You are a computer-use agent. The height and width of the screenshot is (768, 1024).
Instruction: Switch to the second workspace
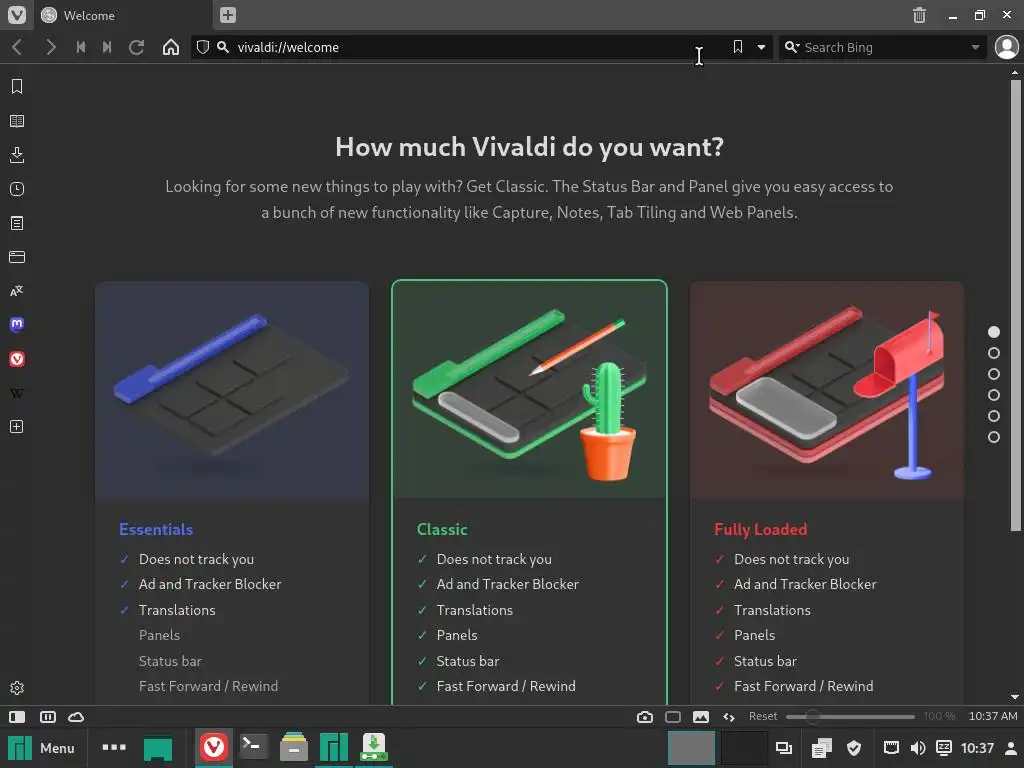pyautogui.click(x=744, y=748)
